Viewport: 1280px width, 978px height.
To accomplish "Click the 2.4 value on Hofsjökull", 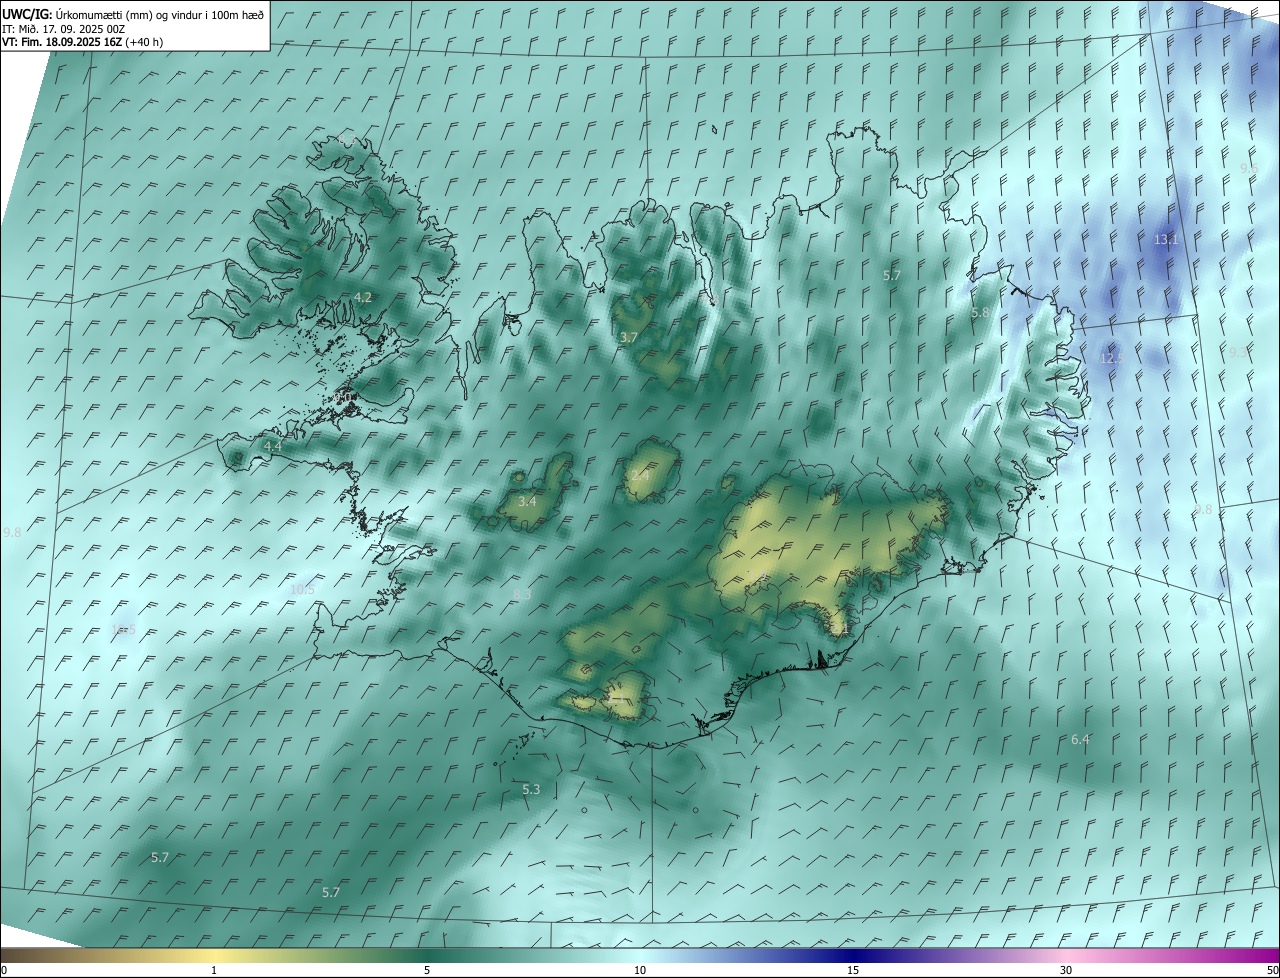I will tap(640, 475).
